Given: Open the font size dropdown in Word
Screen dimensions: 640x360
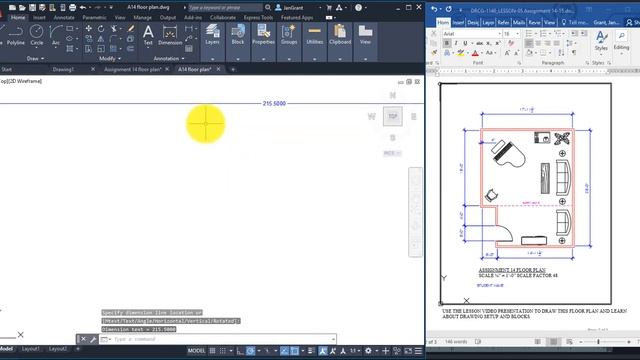Looking at the screenshot, I should (518, 34).
